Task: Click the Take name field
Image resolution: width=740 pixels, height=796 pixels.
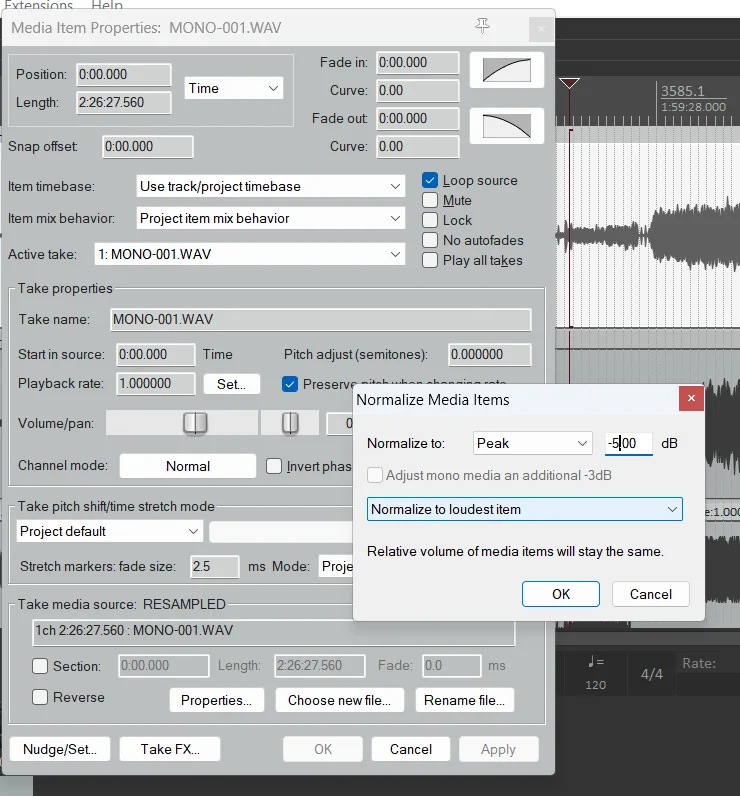Action: [x=321, y=319]
